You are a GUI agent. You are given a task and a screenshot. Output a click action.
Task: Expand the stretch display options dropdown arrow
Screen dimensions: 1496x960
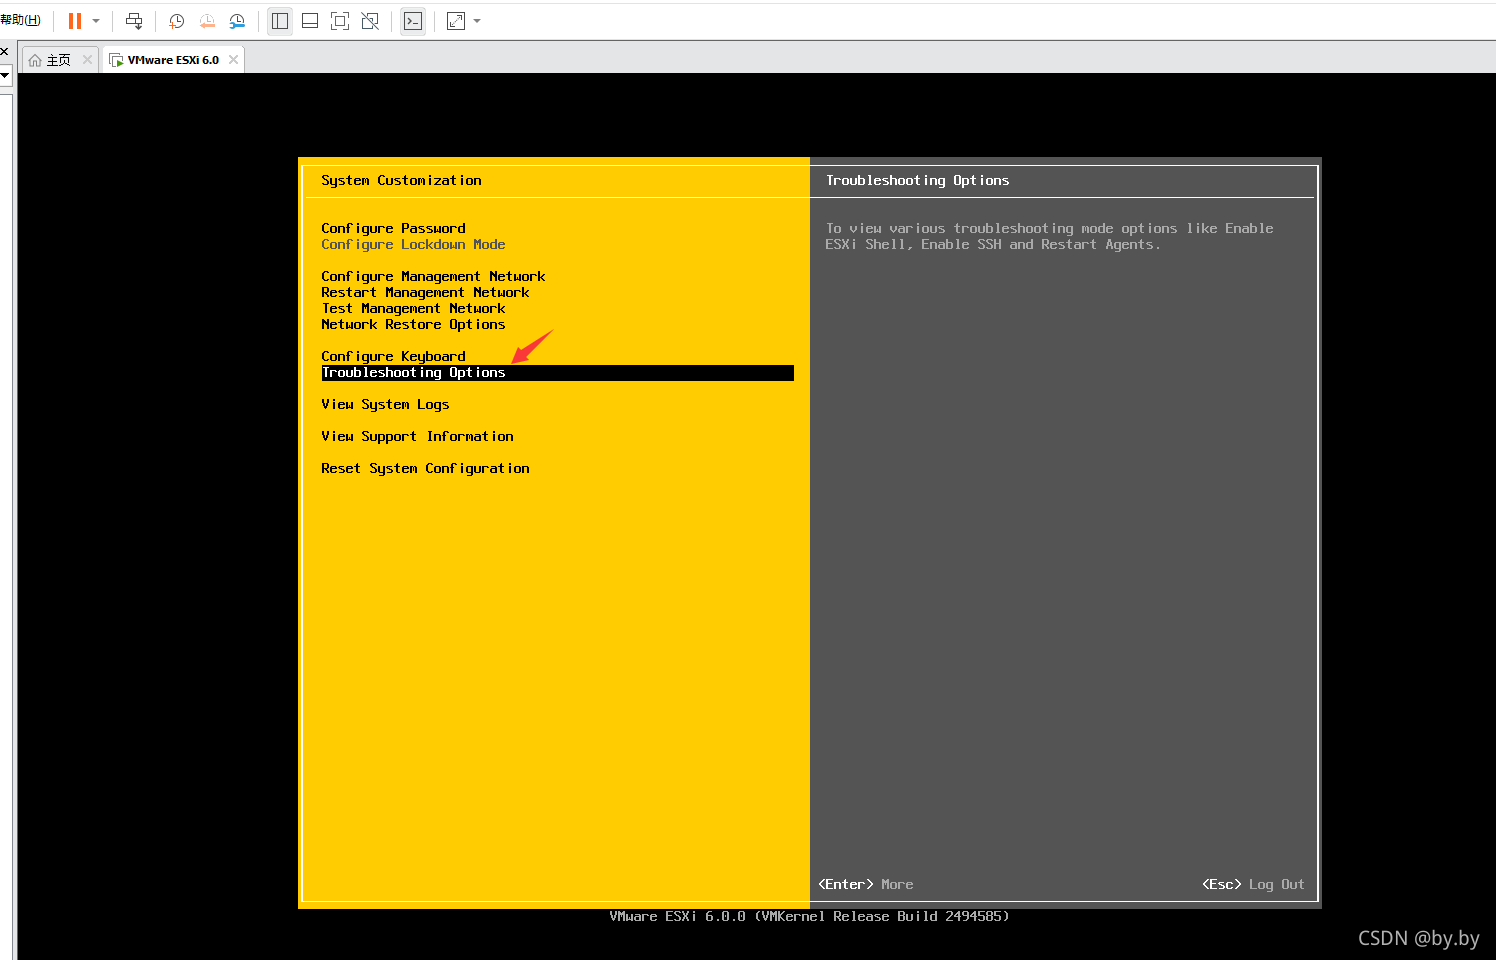[x=477, y=21]
